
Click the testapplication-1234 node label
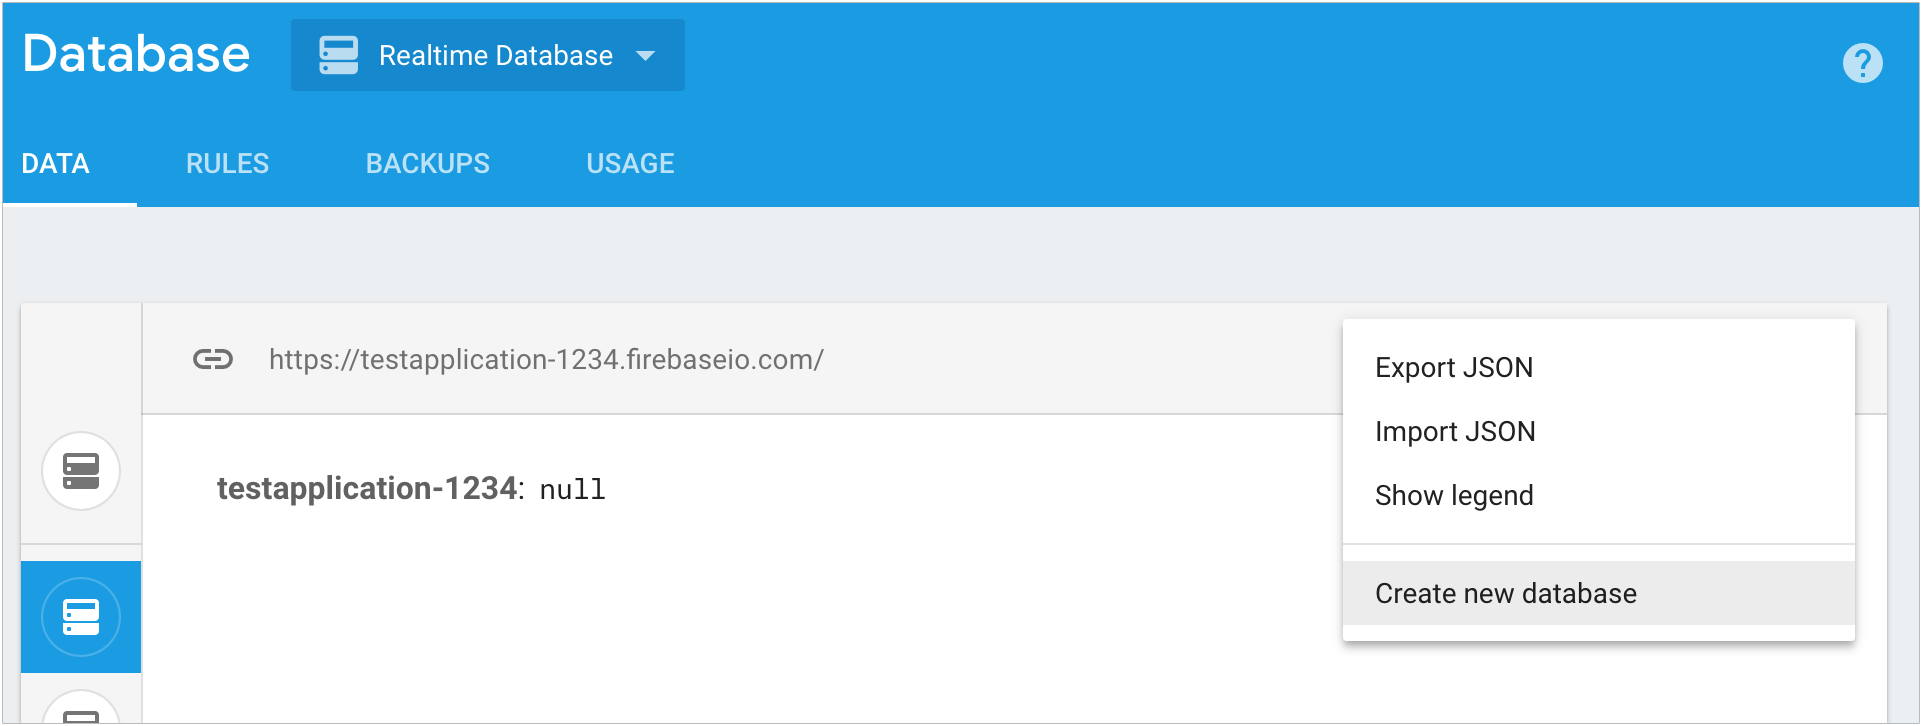click(367, 488)
